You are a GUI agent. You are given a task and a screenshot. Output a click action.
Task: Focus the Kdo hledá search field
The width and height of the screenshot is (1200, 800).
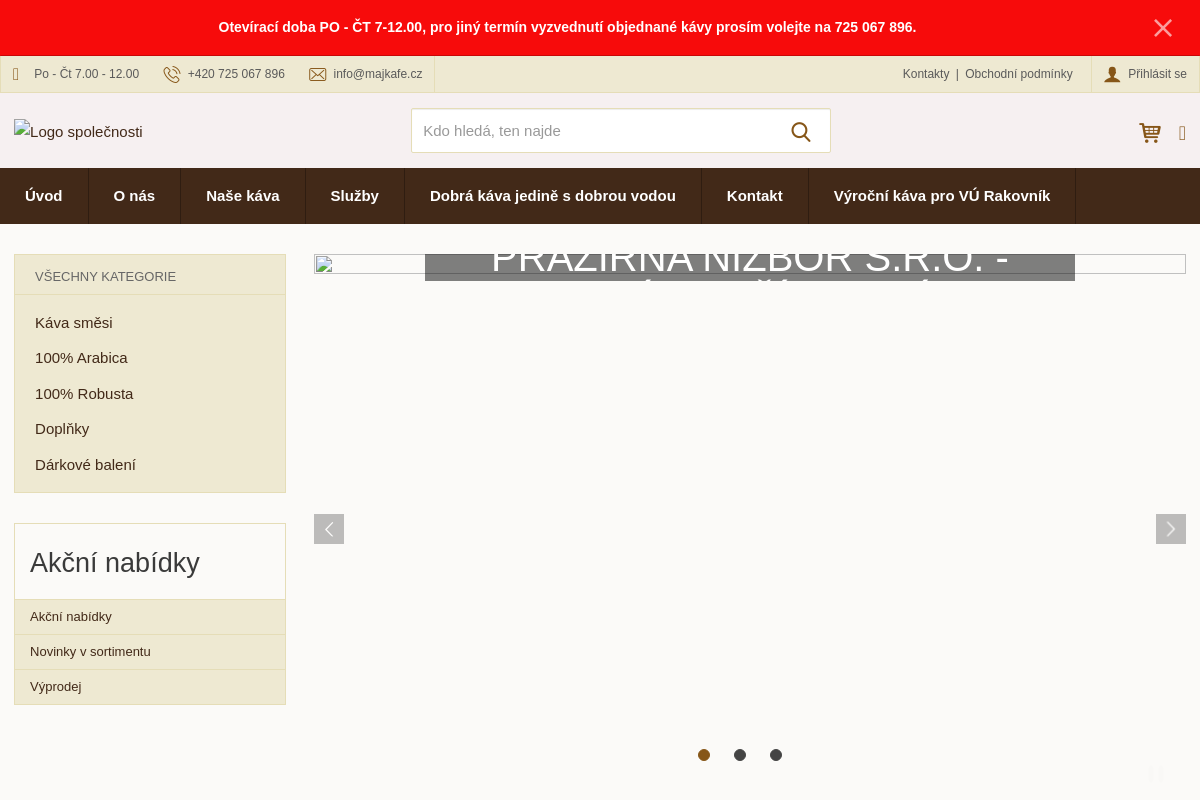[595, 131]
